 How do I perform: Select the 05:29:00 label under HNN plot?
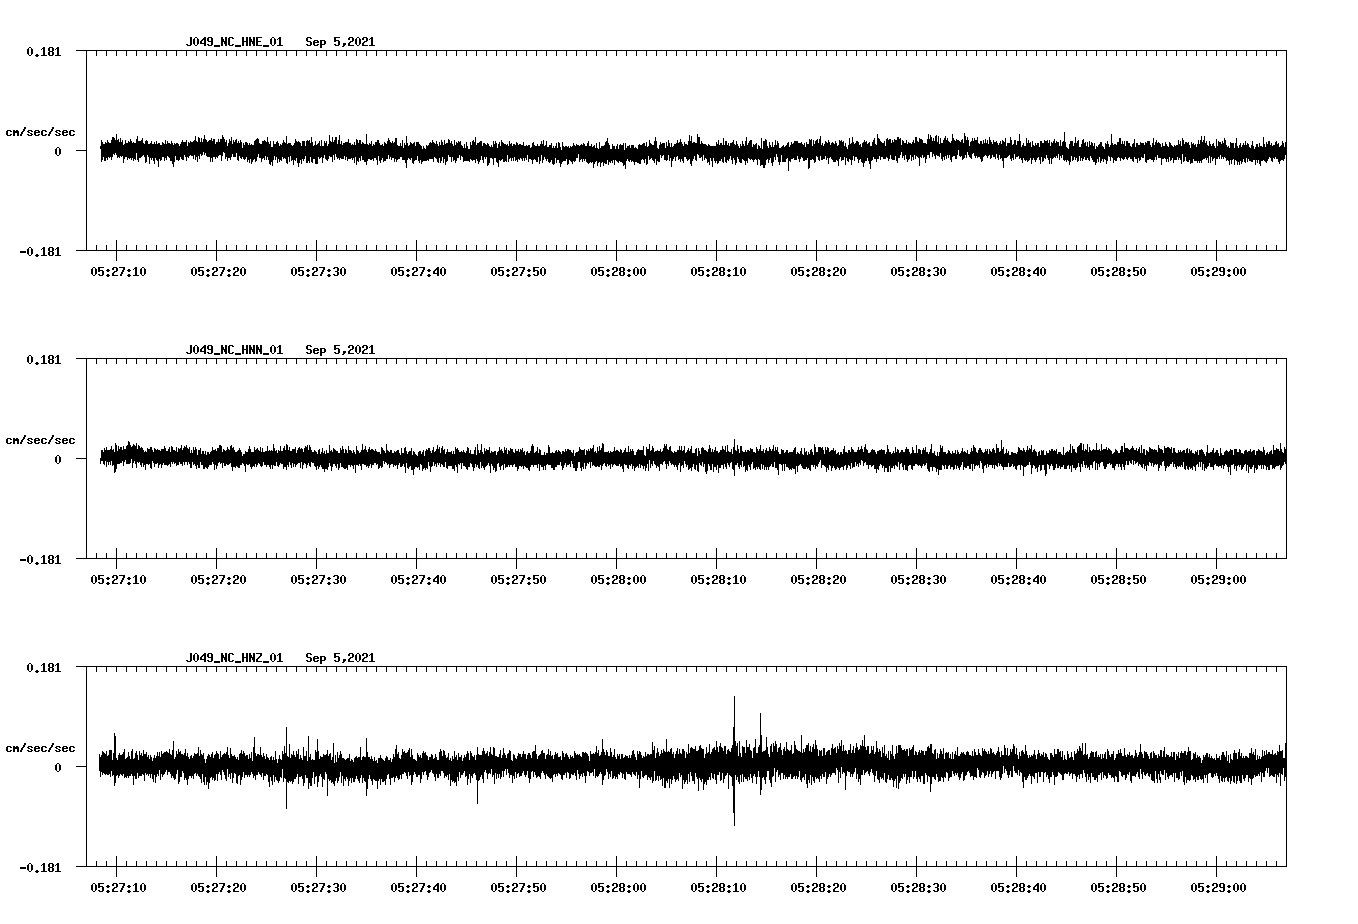[x=1218, y=579]
